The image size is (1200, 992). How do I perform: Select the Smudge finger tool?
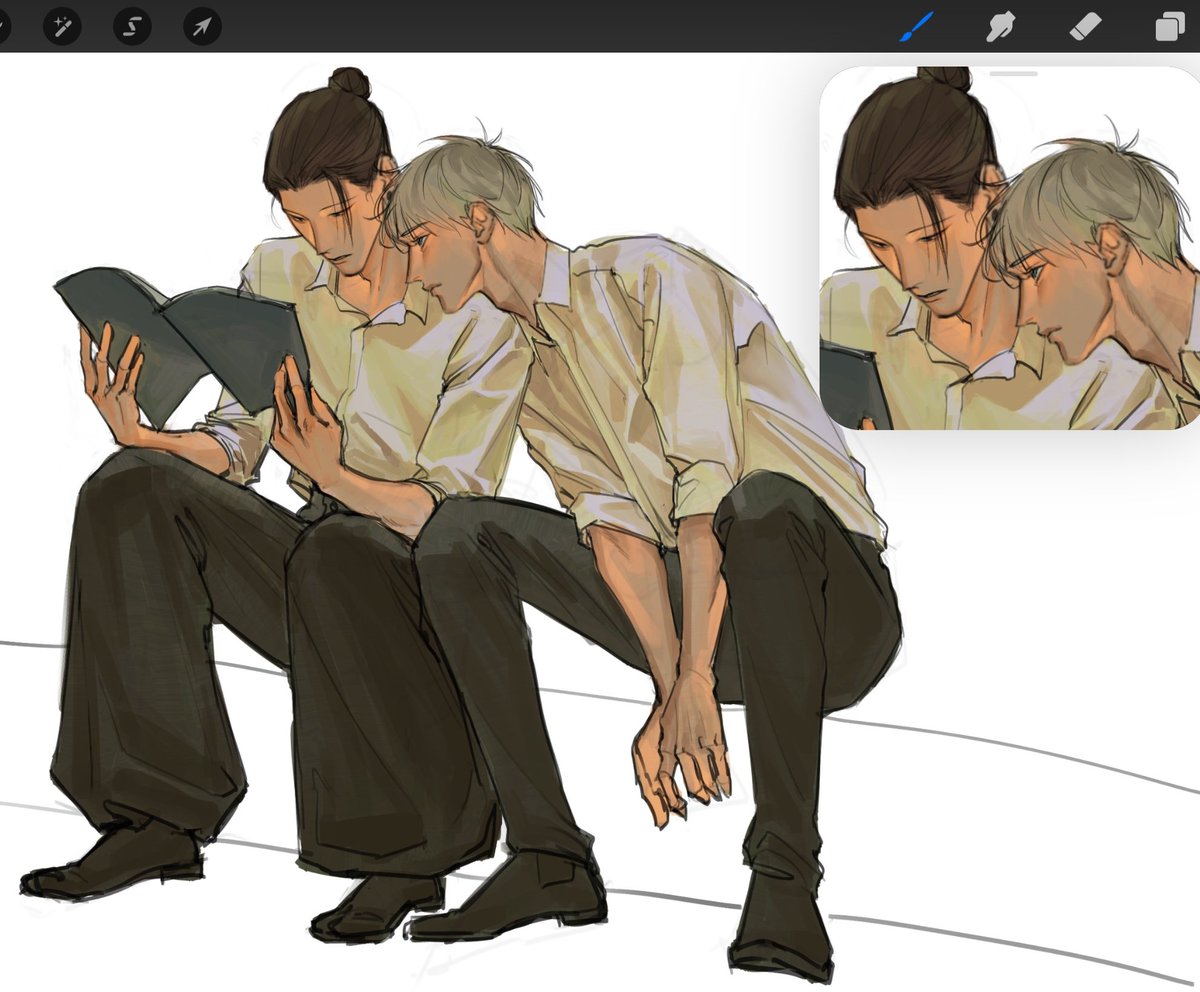point(1001,27)
